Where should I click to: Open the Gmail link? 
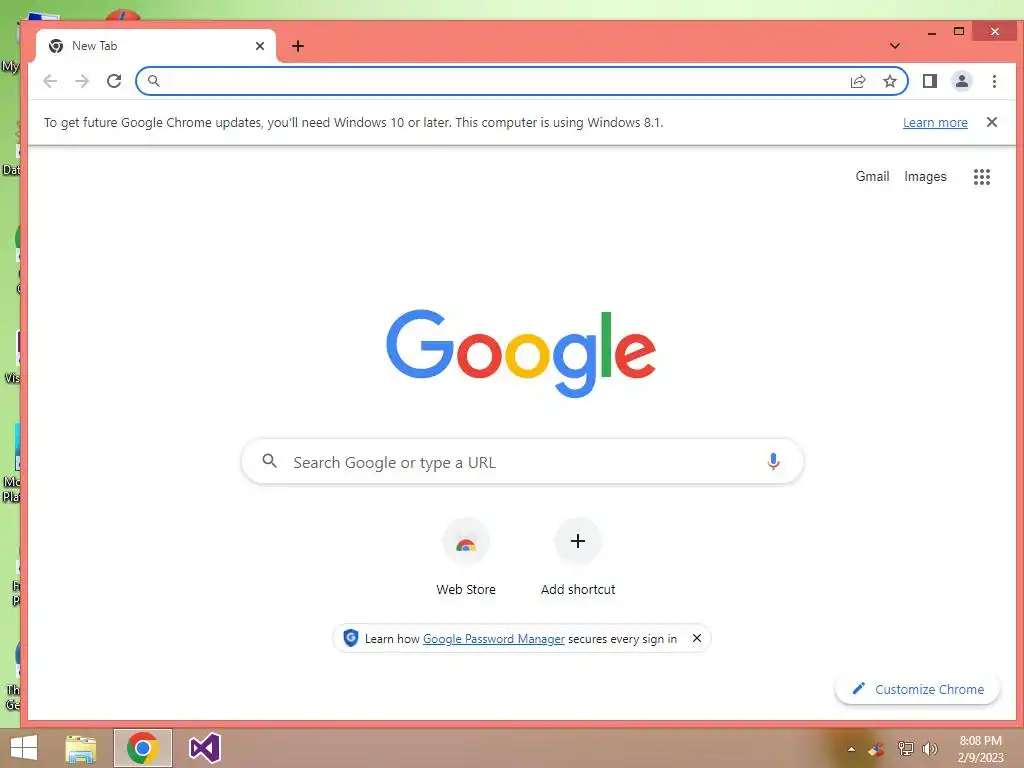[x=872, y=176]
